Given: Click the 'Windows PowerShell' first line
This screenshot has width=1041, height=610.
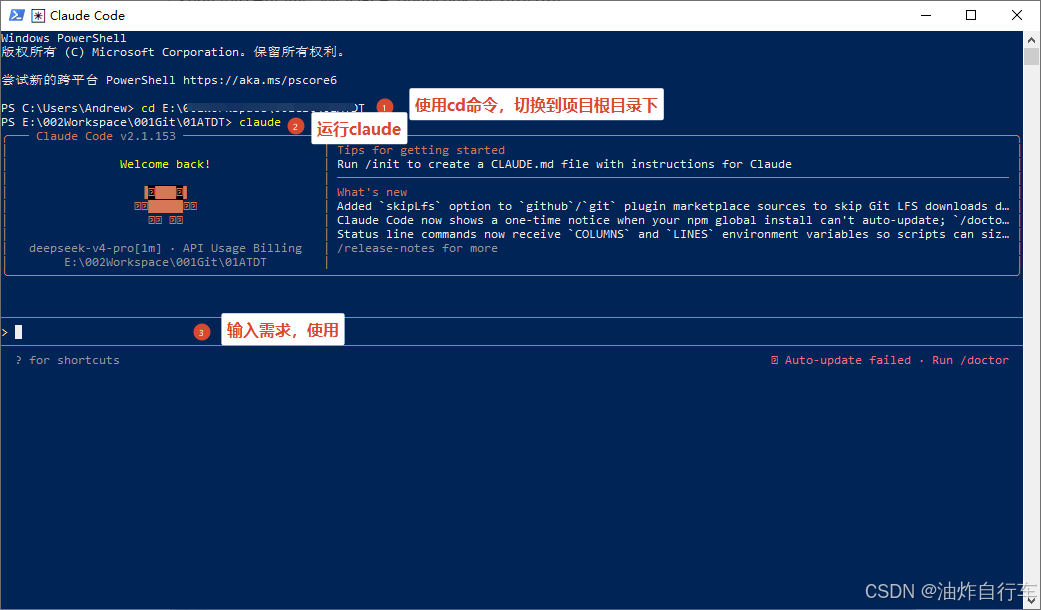Looking at the screenshot, I should tap(64, 38).
